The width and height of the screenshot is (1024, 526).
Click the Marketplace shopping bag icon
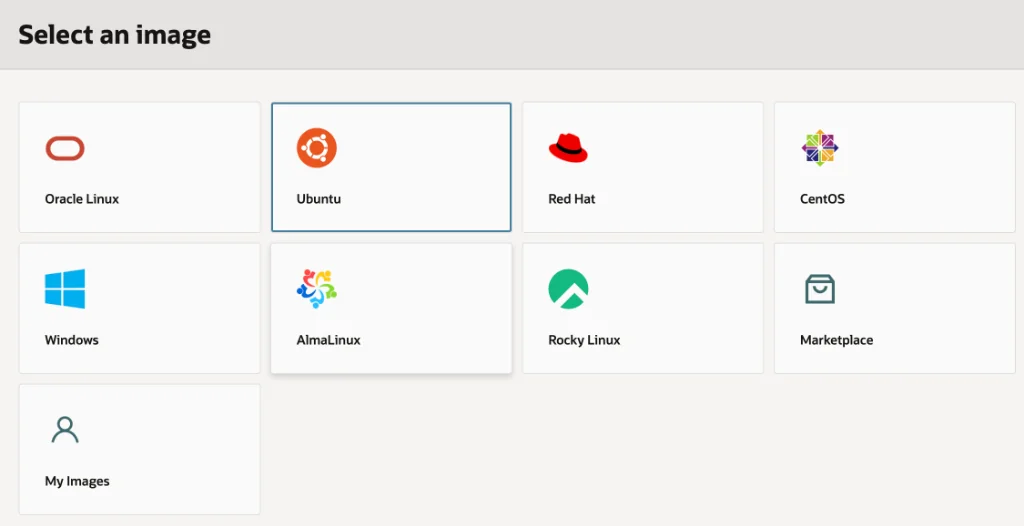tap(820, 289)
